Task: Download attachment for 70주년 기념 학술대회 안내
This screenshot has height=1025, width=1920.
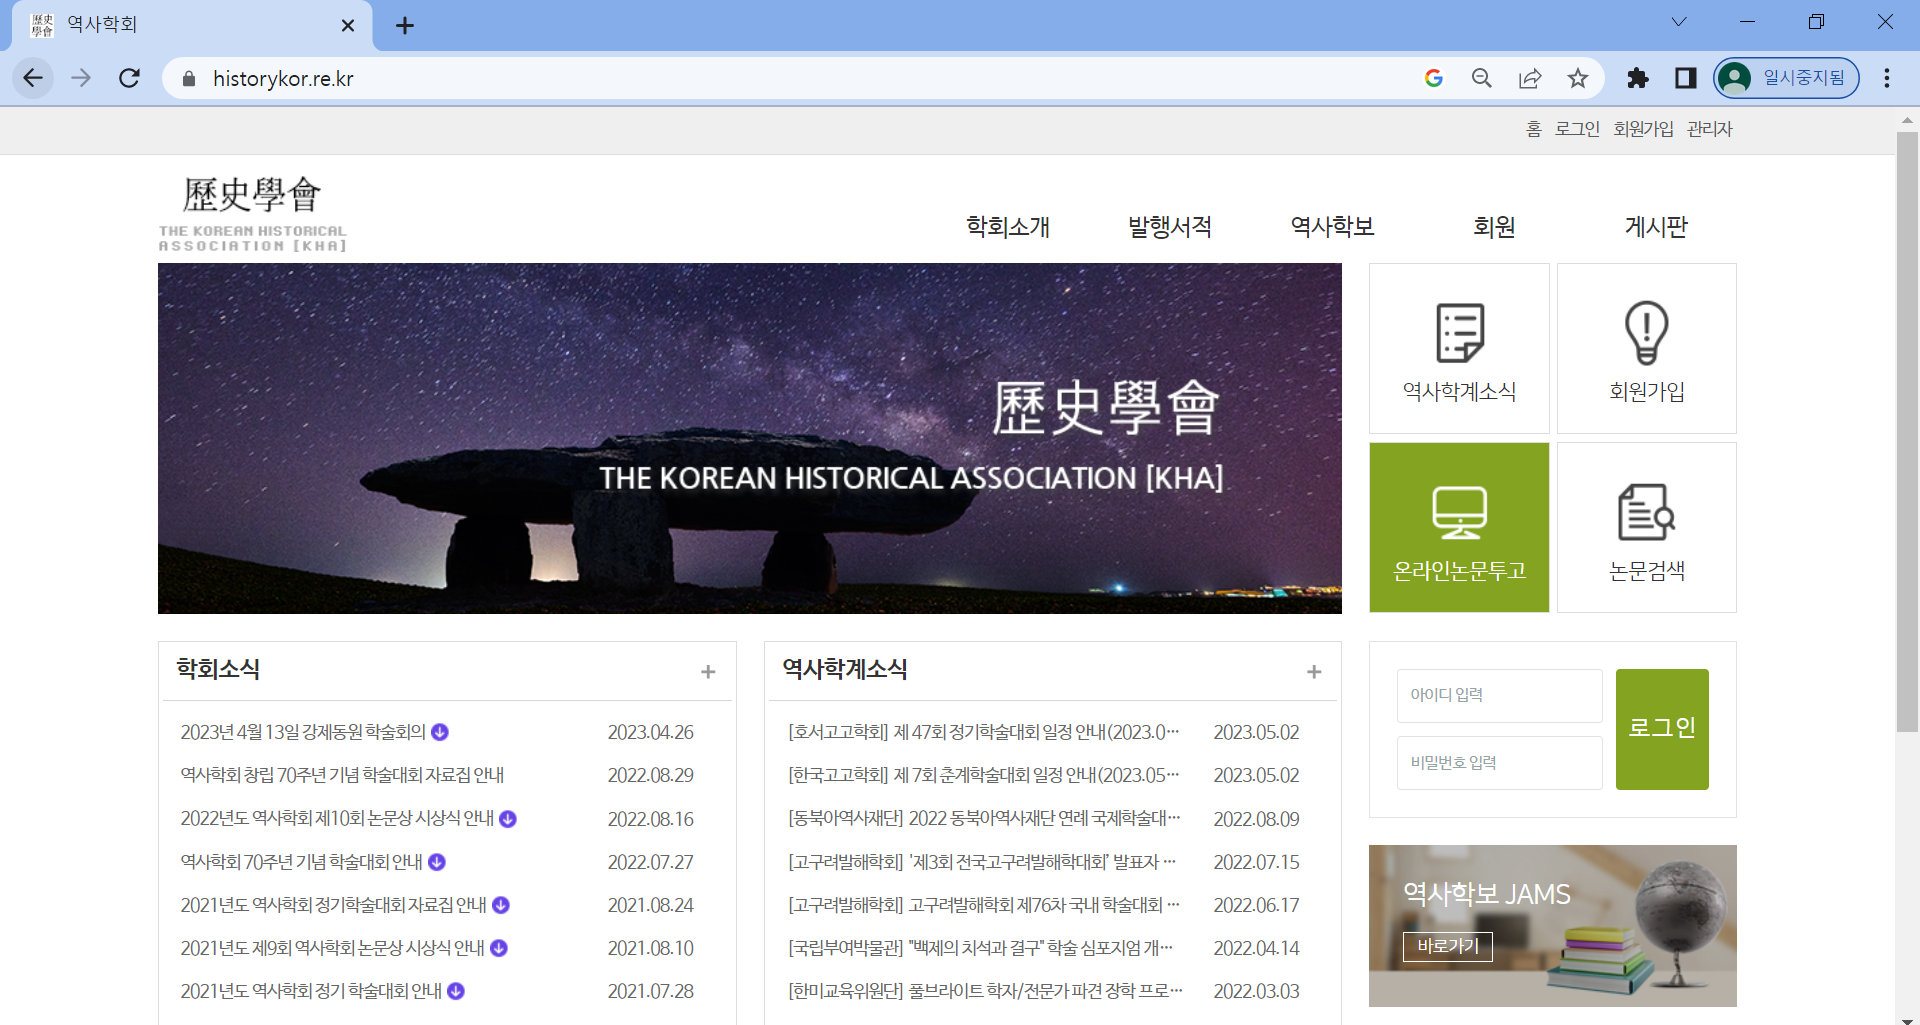Action: pos(437,862)
